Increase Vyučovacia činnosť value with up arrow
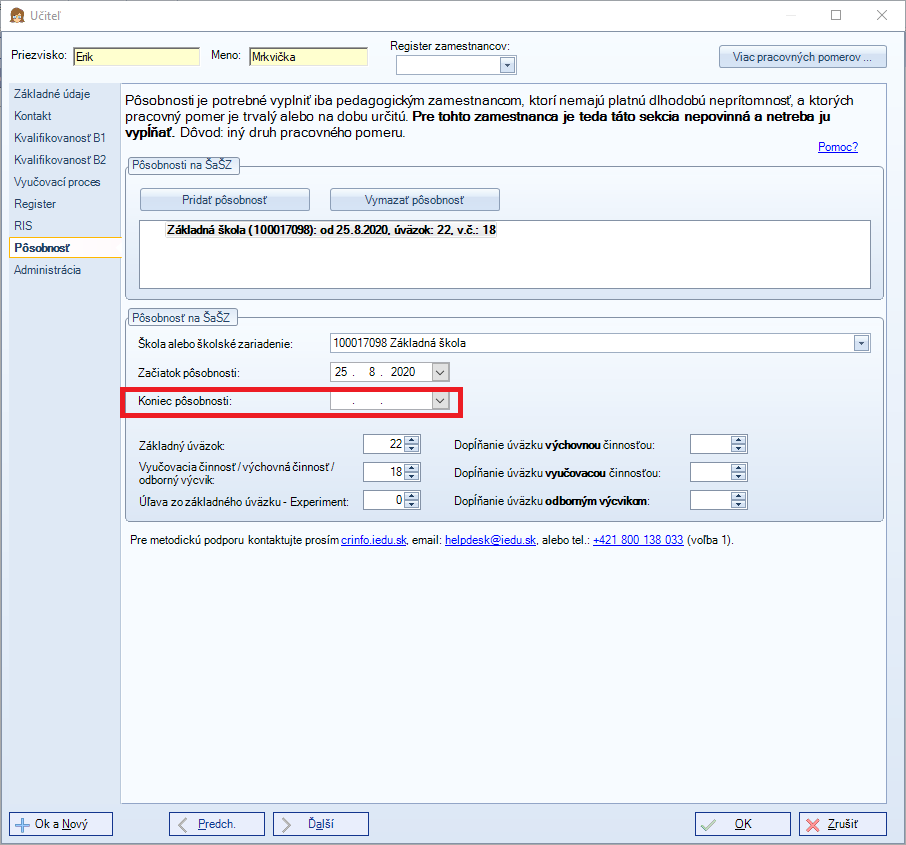This screenshot has width=906, height=845. (x=412, y=468)
